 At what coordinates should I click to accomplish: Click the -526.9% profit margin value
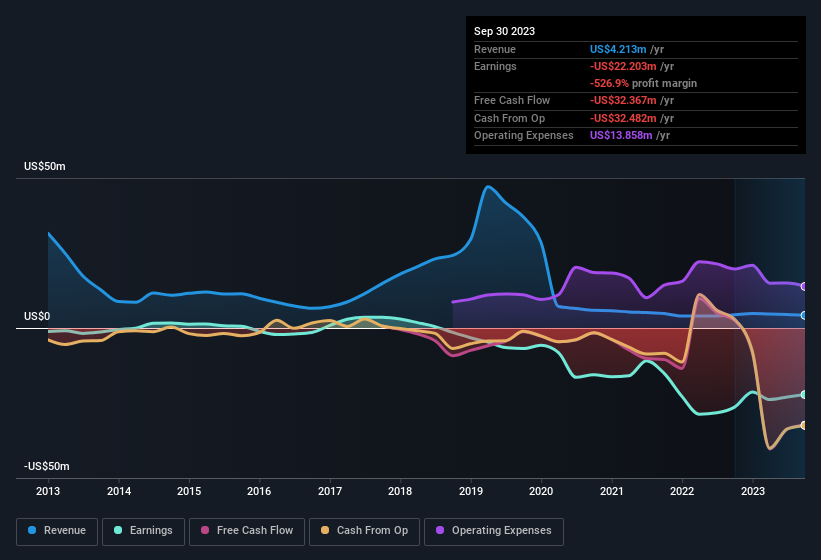[609, 84]
